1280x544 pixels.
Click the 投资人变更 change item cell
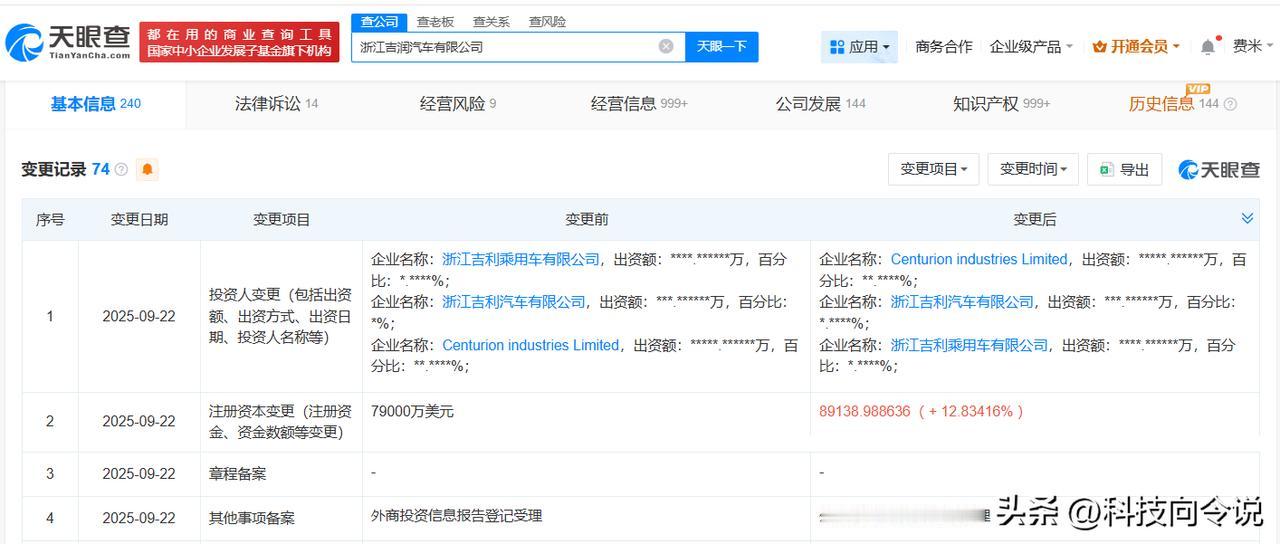281,316
